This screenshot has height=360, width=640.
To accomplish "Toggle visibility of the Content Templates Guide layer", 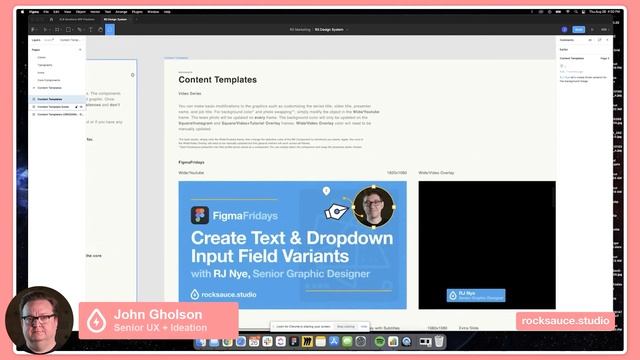I will [81, 107].
